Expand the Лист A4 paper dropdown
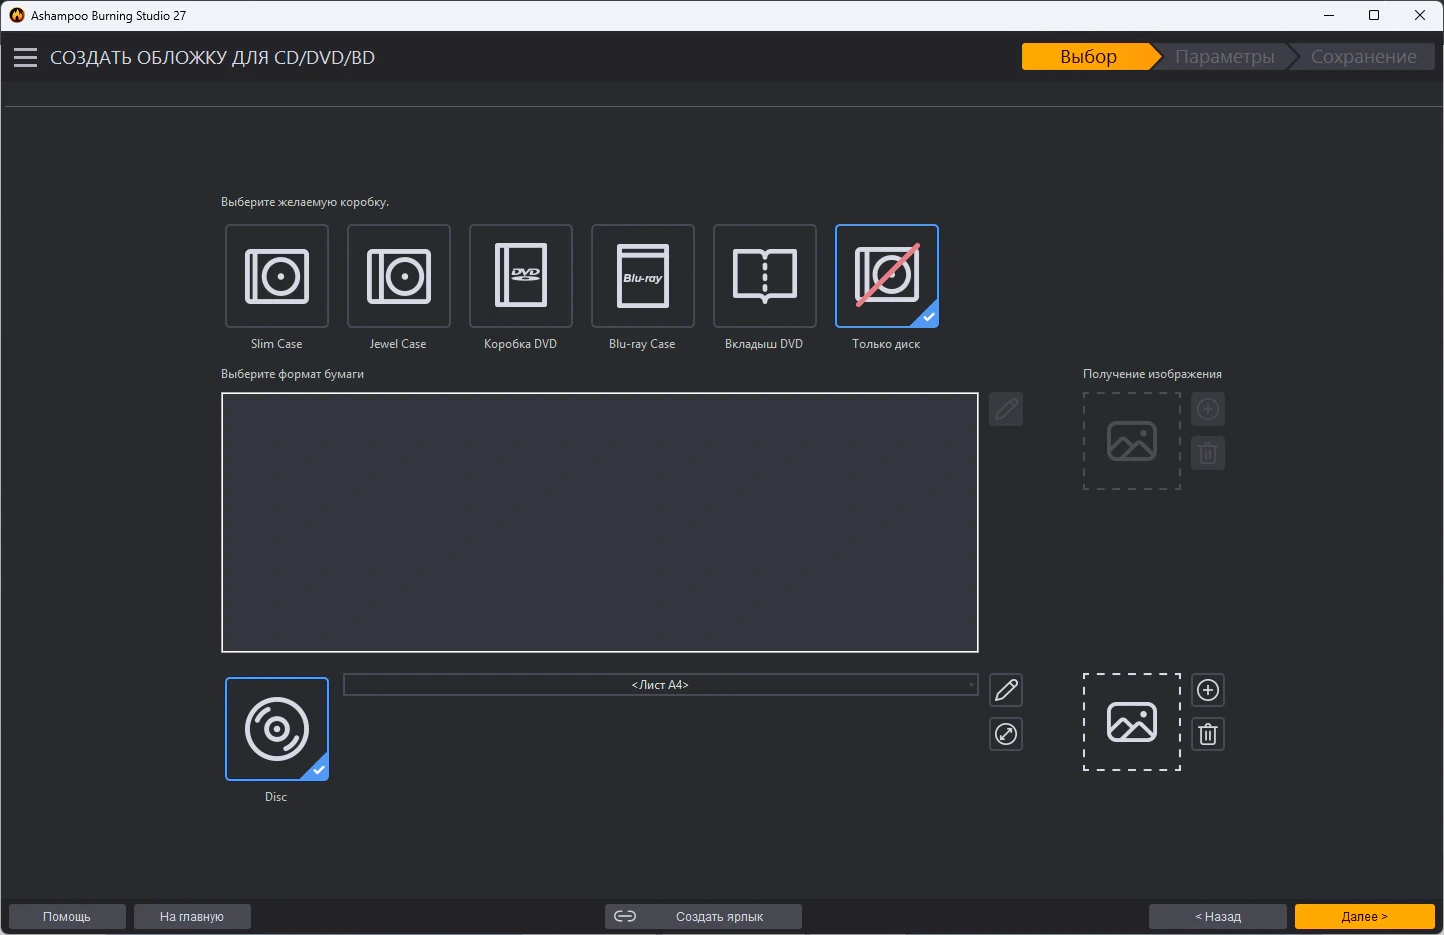This screenshot has width=1444, height=935. pyautogui.click(x=661, y=685)
